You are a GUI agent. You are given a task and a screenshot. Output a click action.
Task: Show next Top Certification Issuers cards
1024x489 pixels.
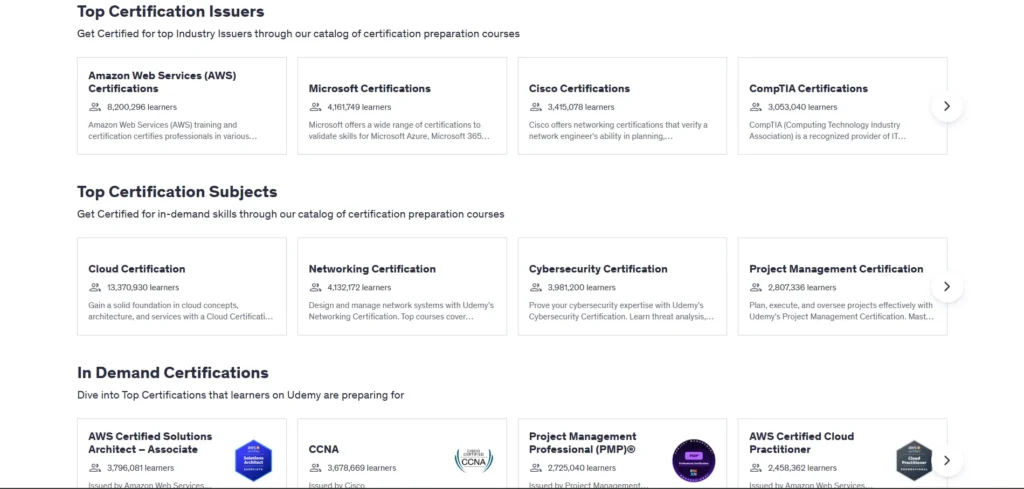coord(947,106)
